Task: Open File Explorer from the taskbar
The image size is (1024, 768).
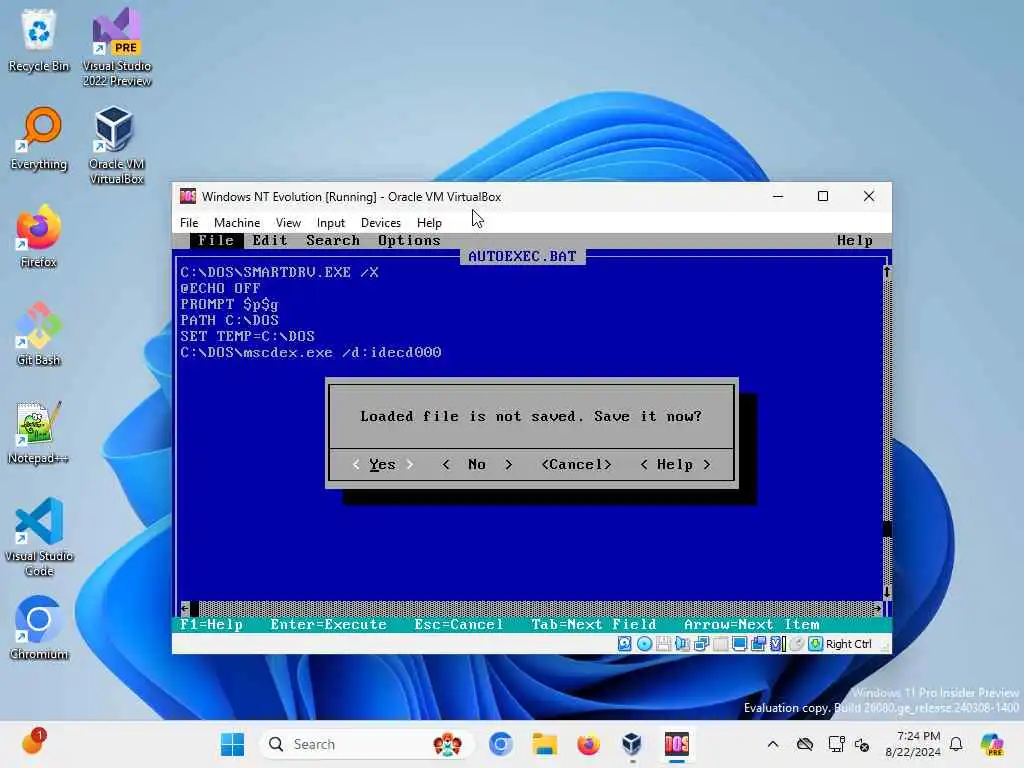Action: point(544,744)
